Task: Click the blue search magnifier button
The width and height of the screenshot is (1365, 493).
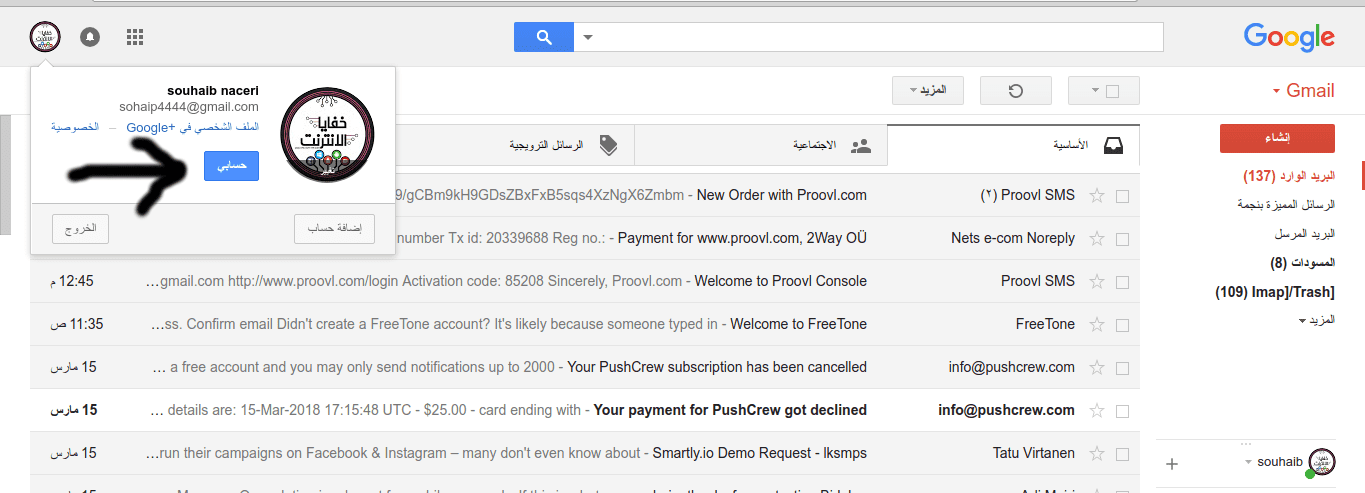Action: [543, 37]
